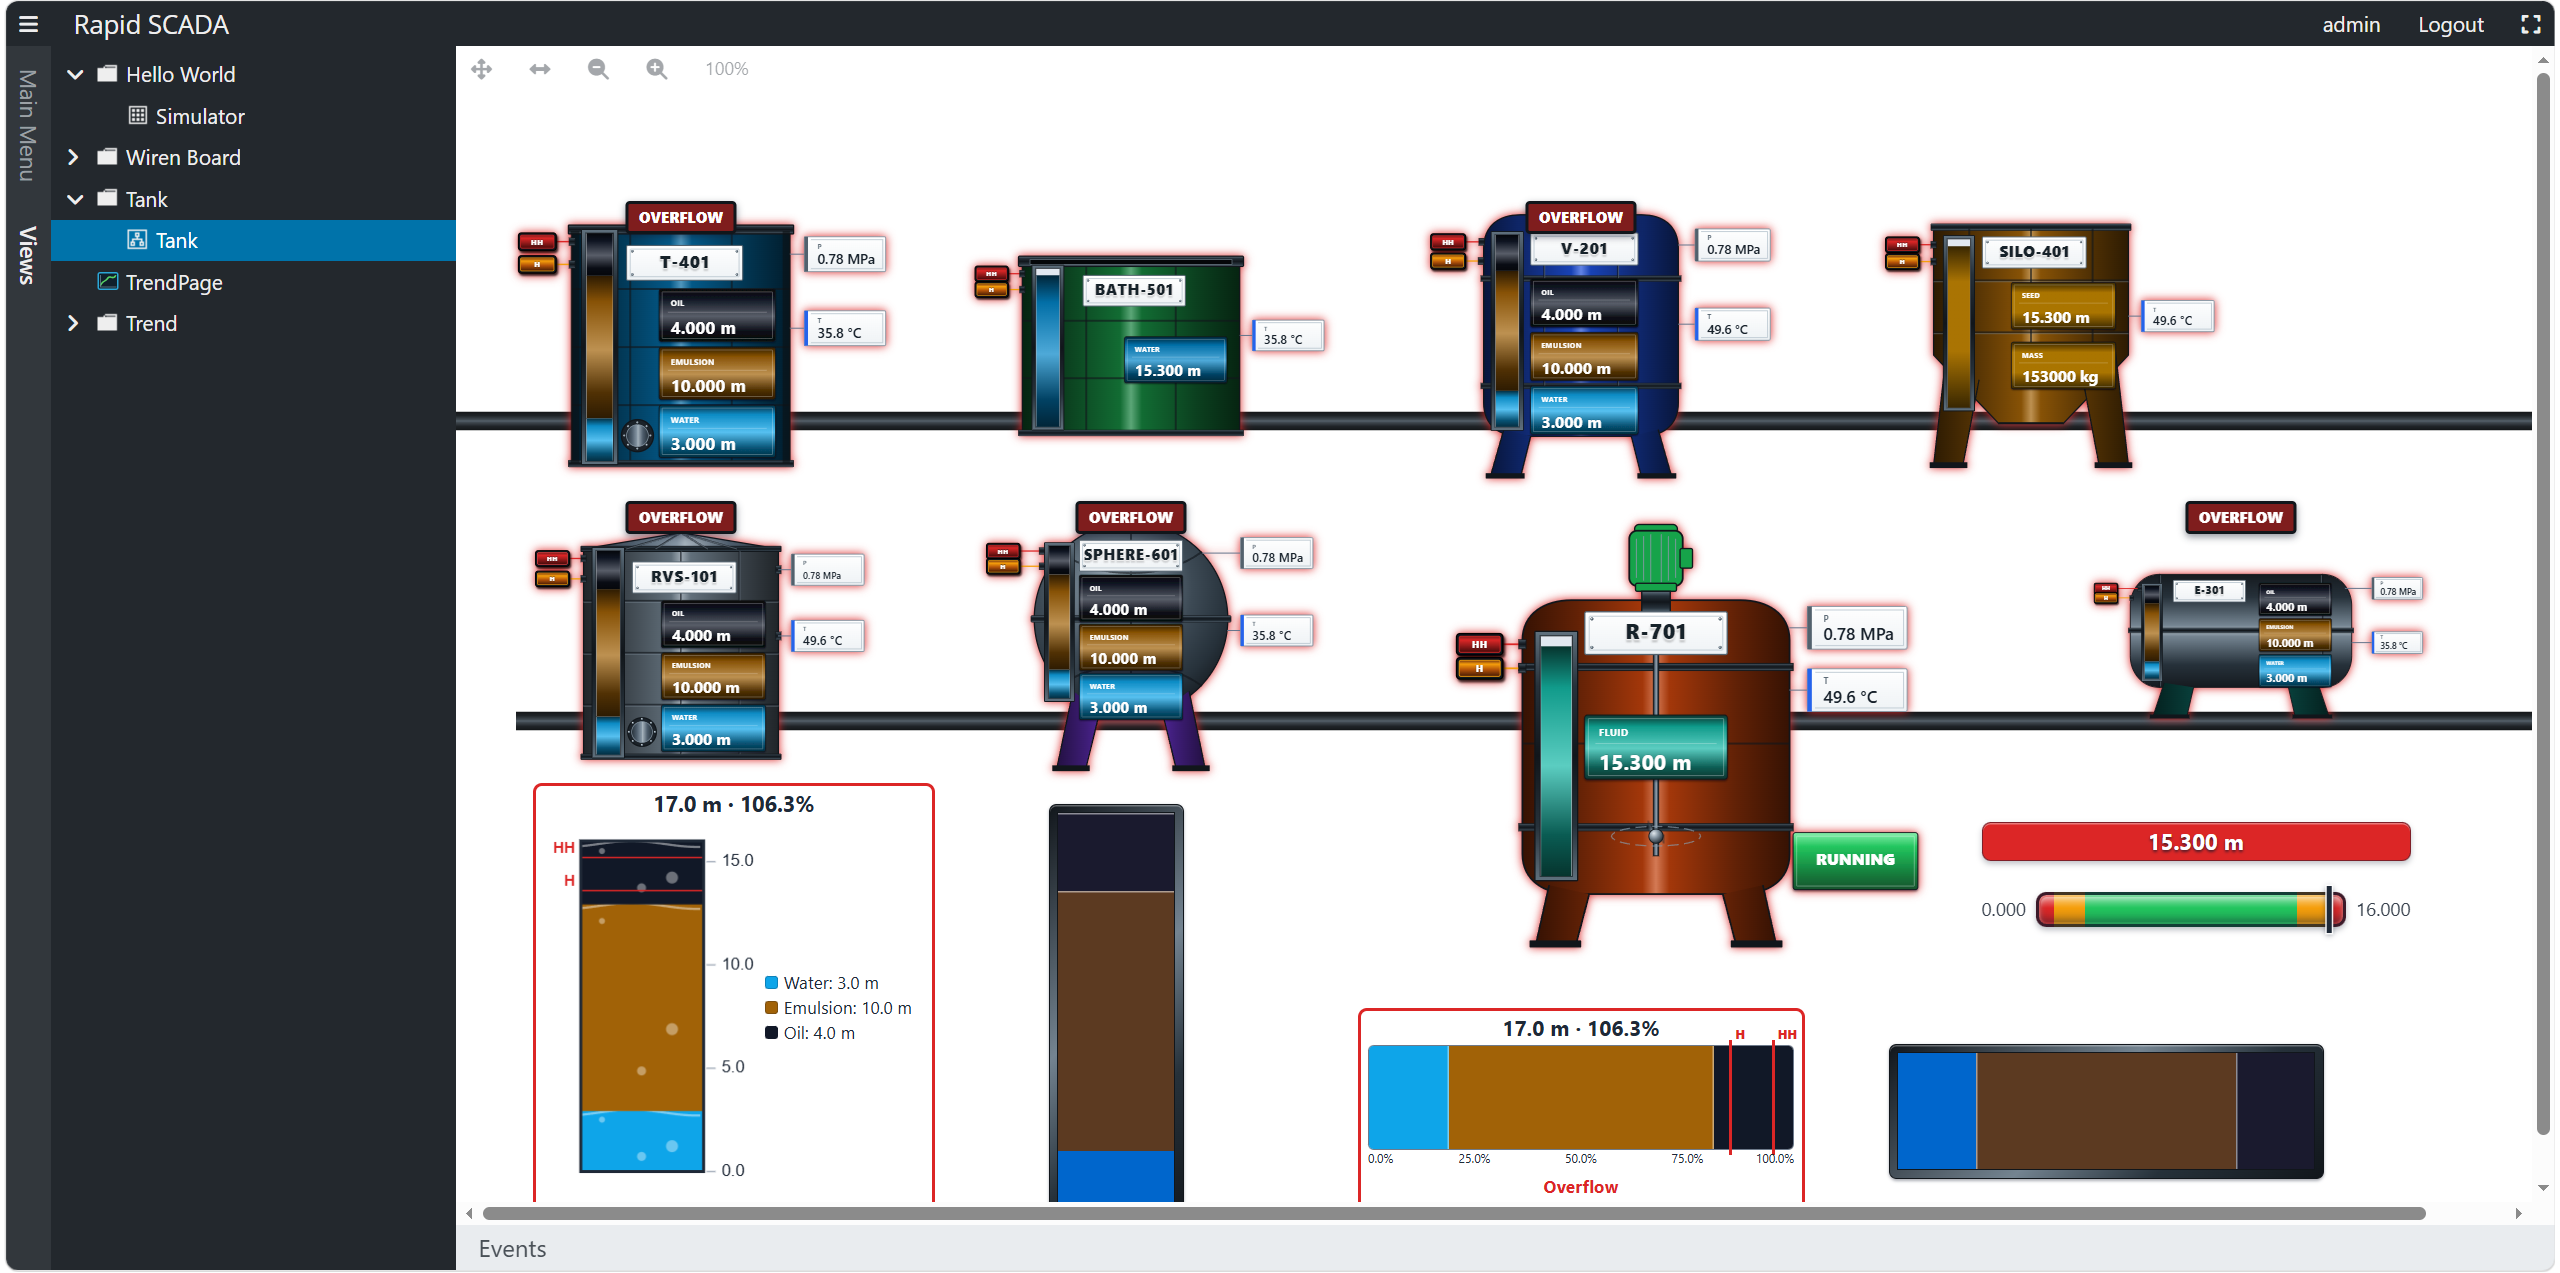Click the R-701 pressure 0.78 MPa box

pos(1857,628)
